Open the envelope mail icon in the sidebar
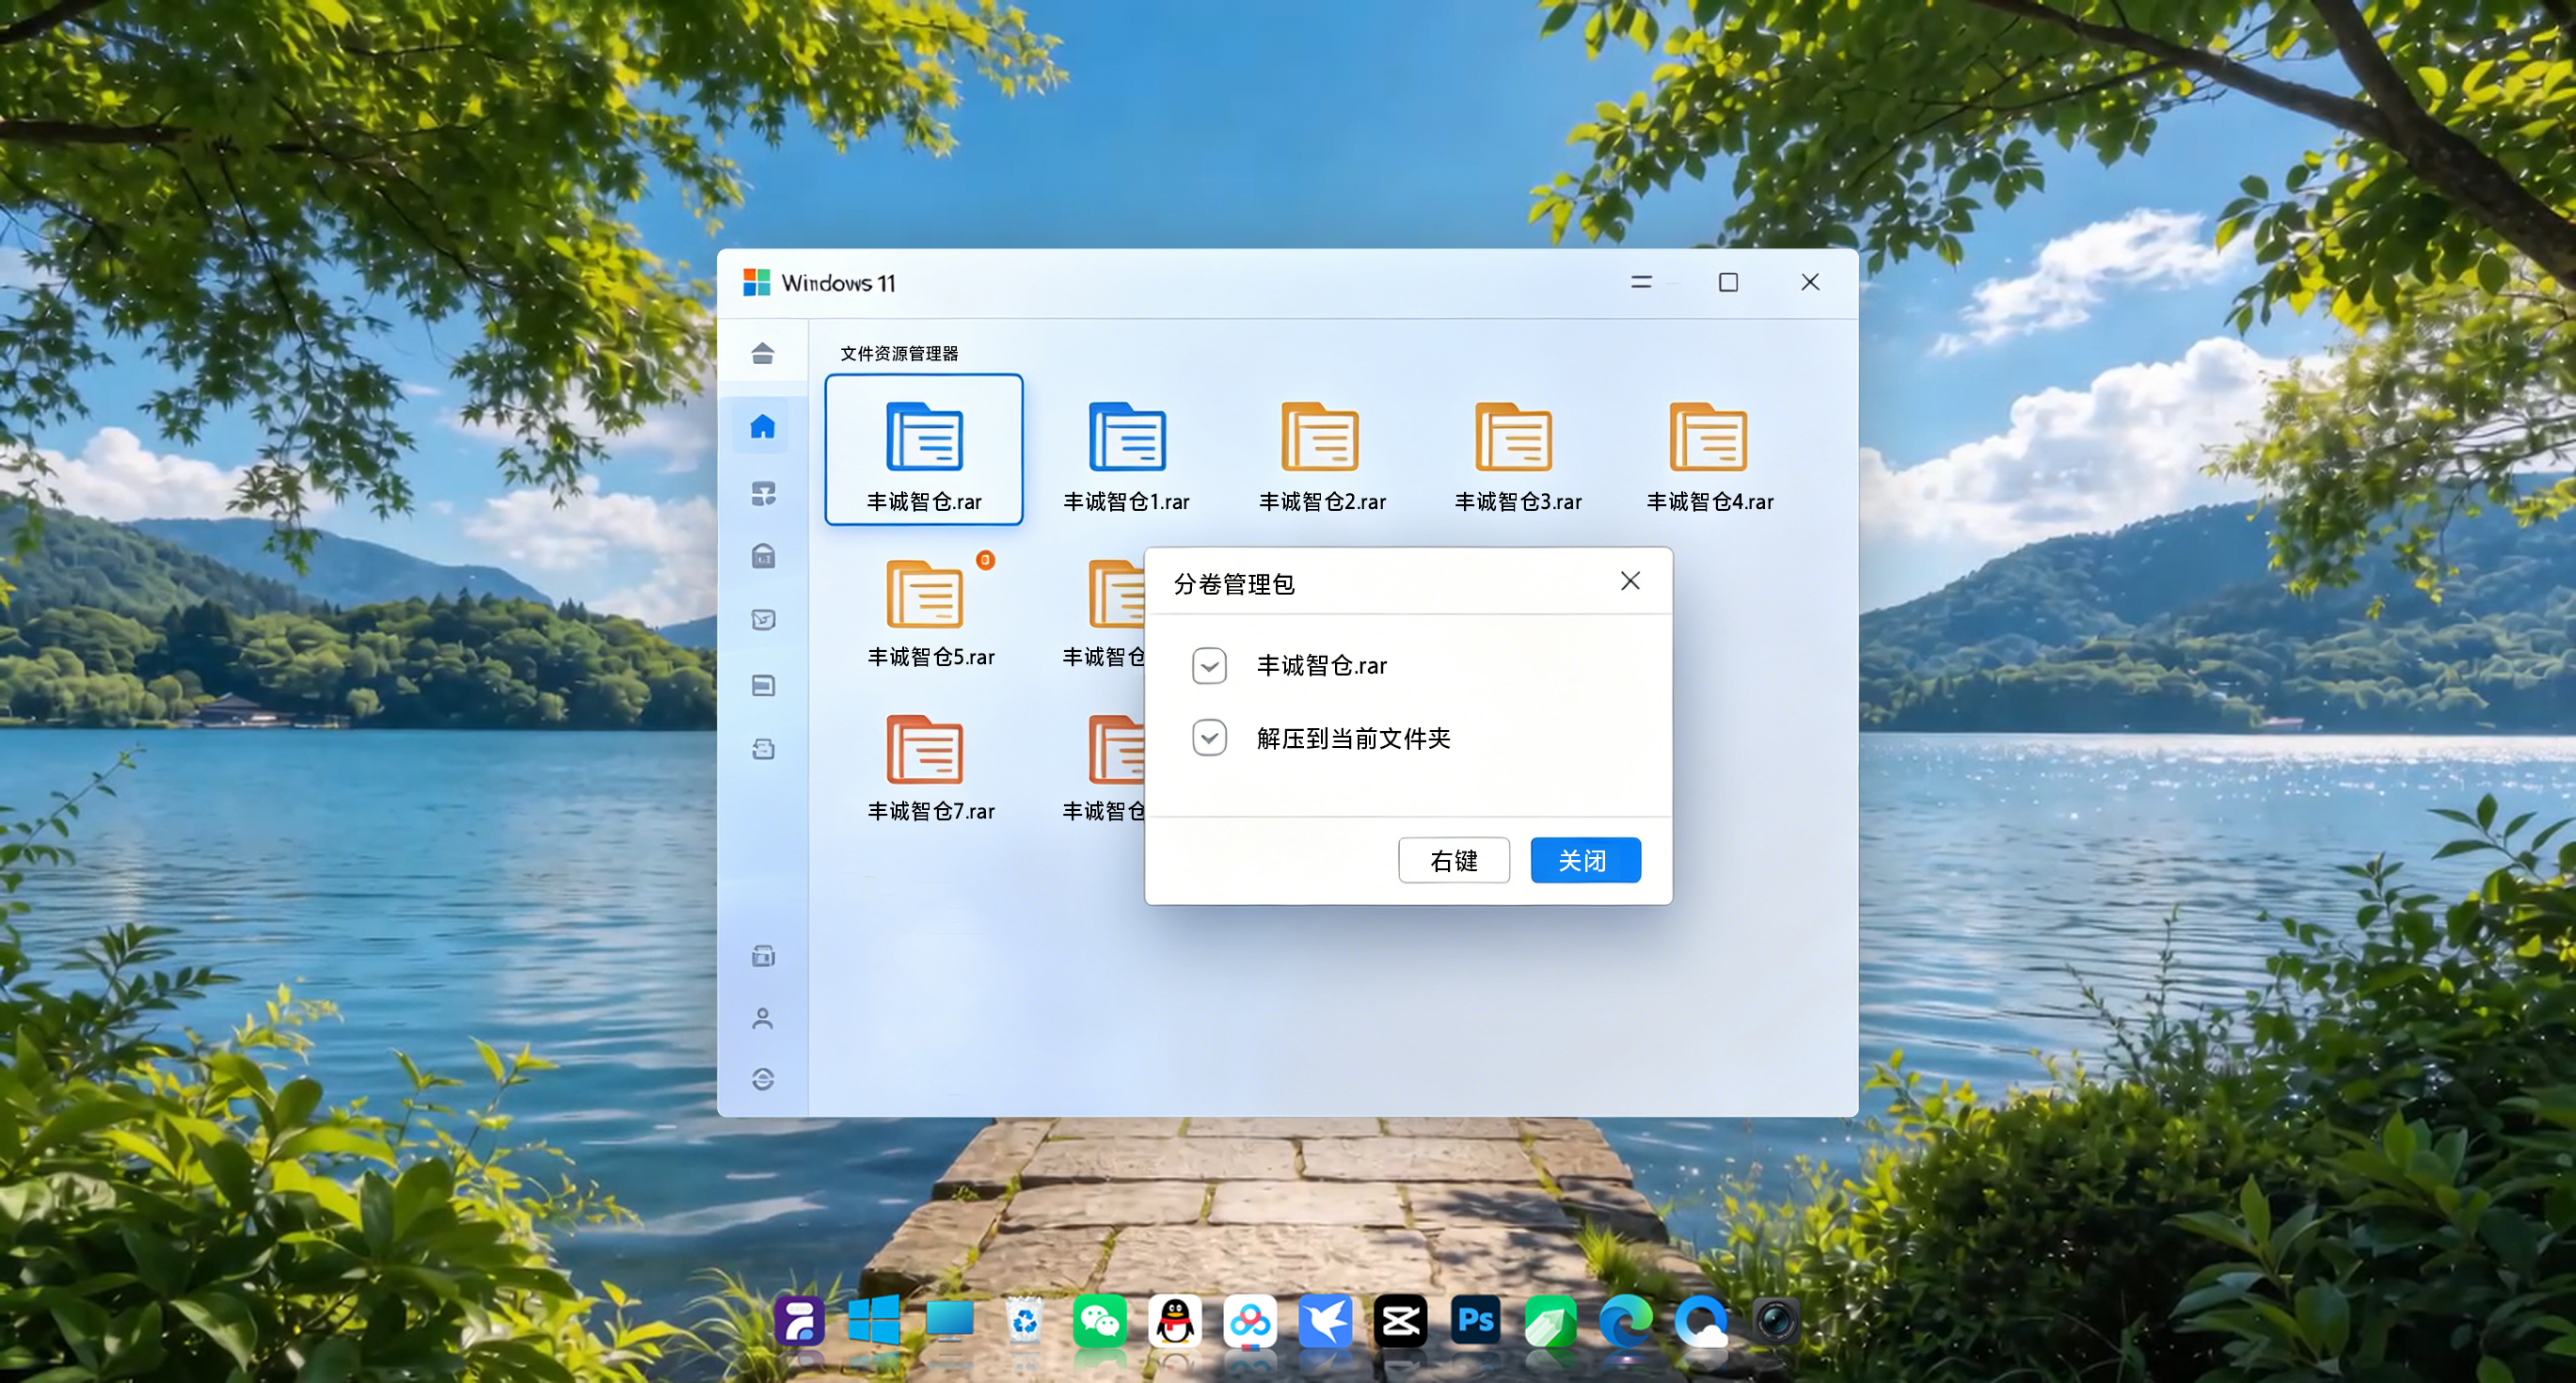2576x1383 pixels. [x=763, y=620]
